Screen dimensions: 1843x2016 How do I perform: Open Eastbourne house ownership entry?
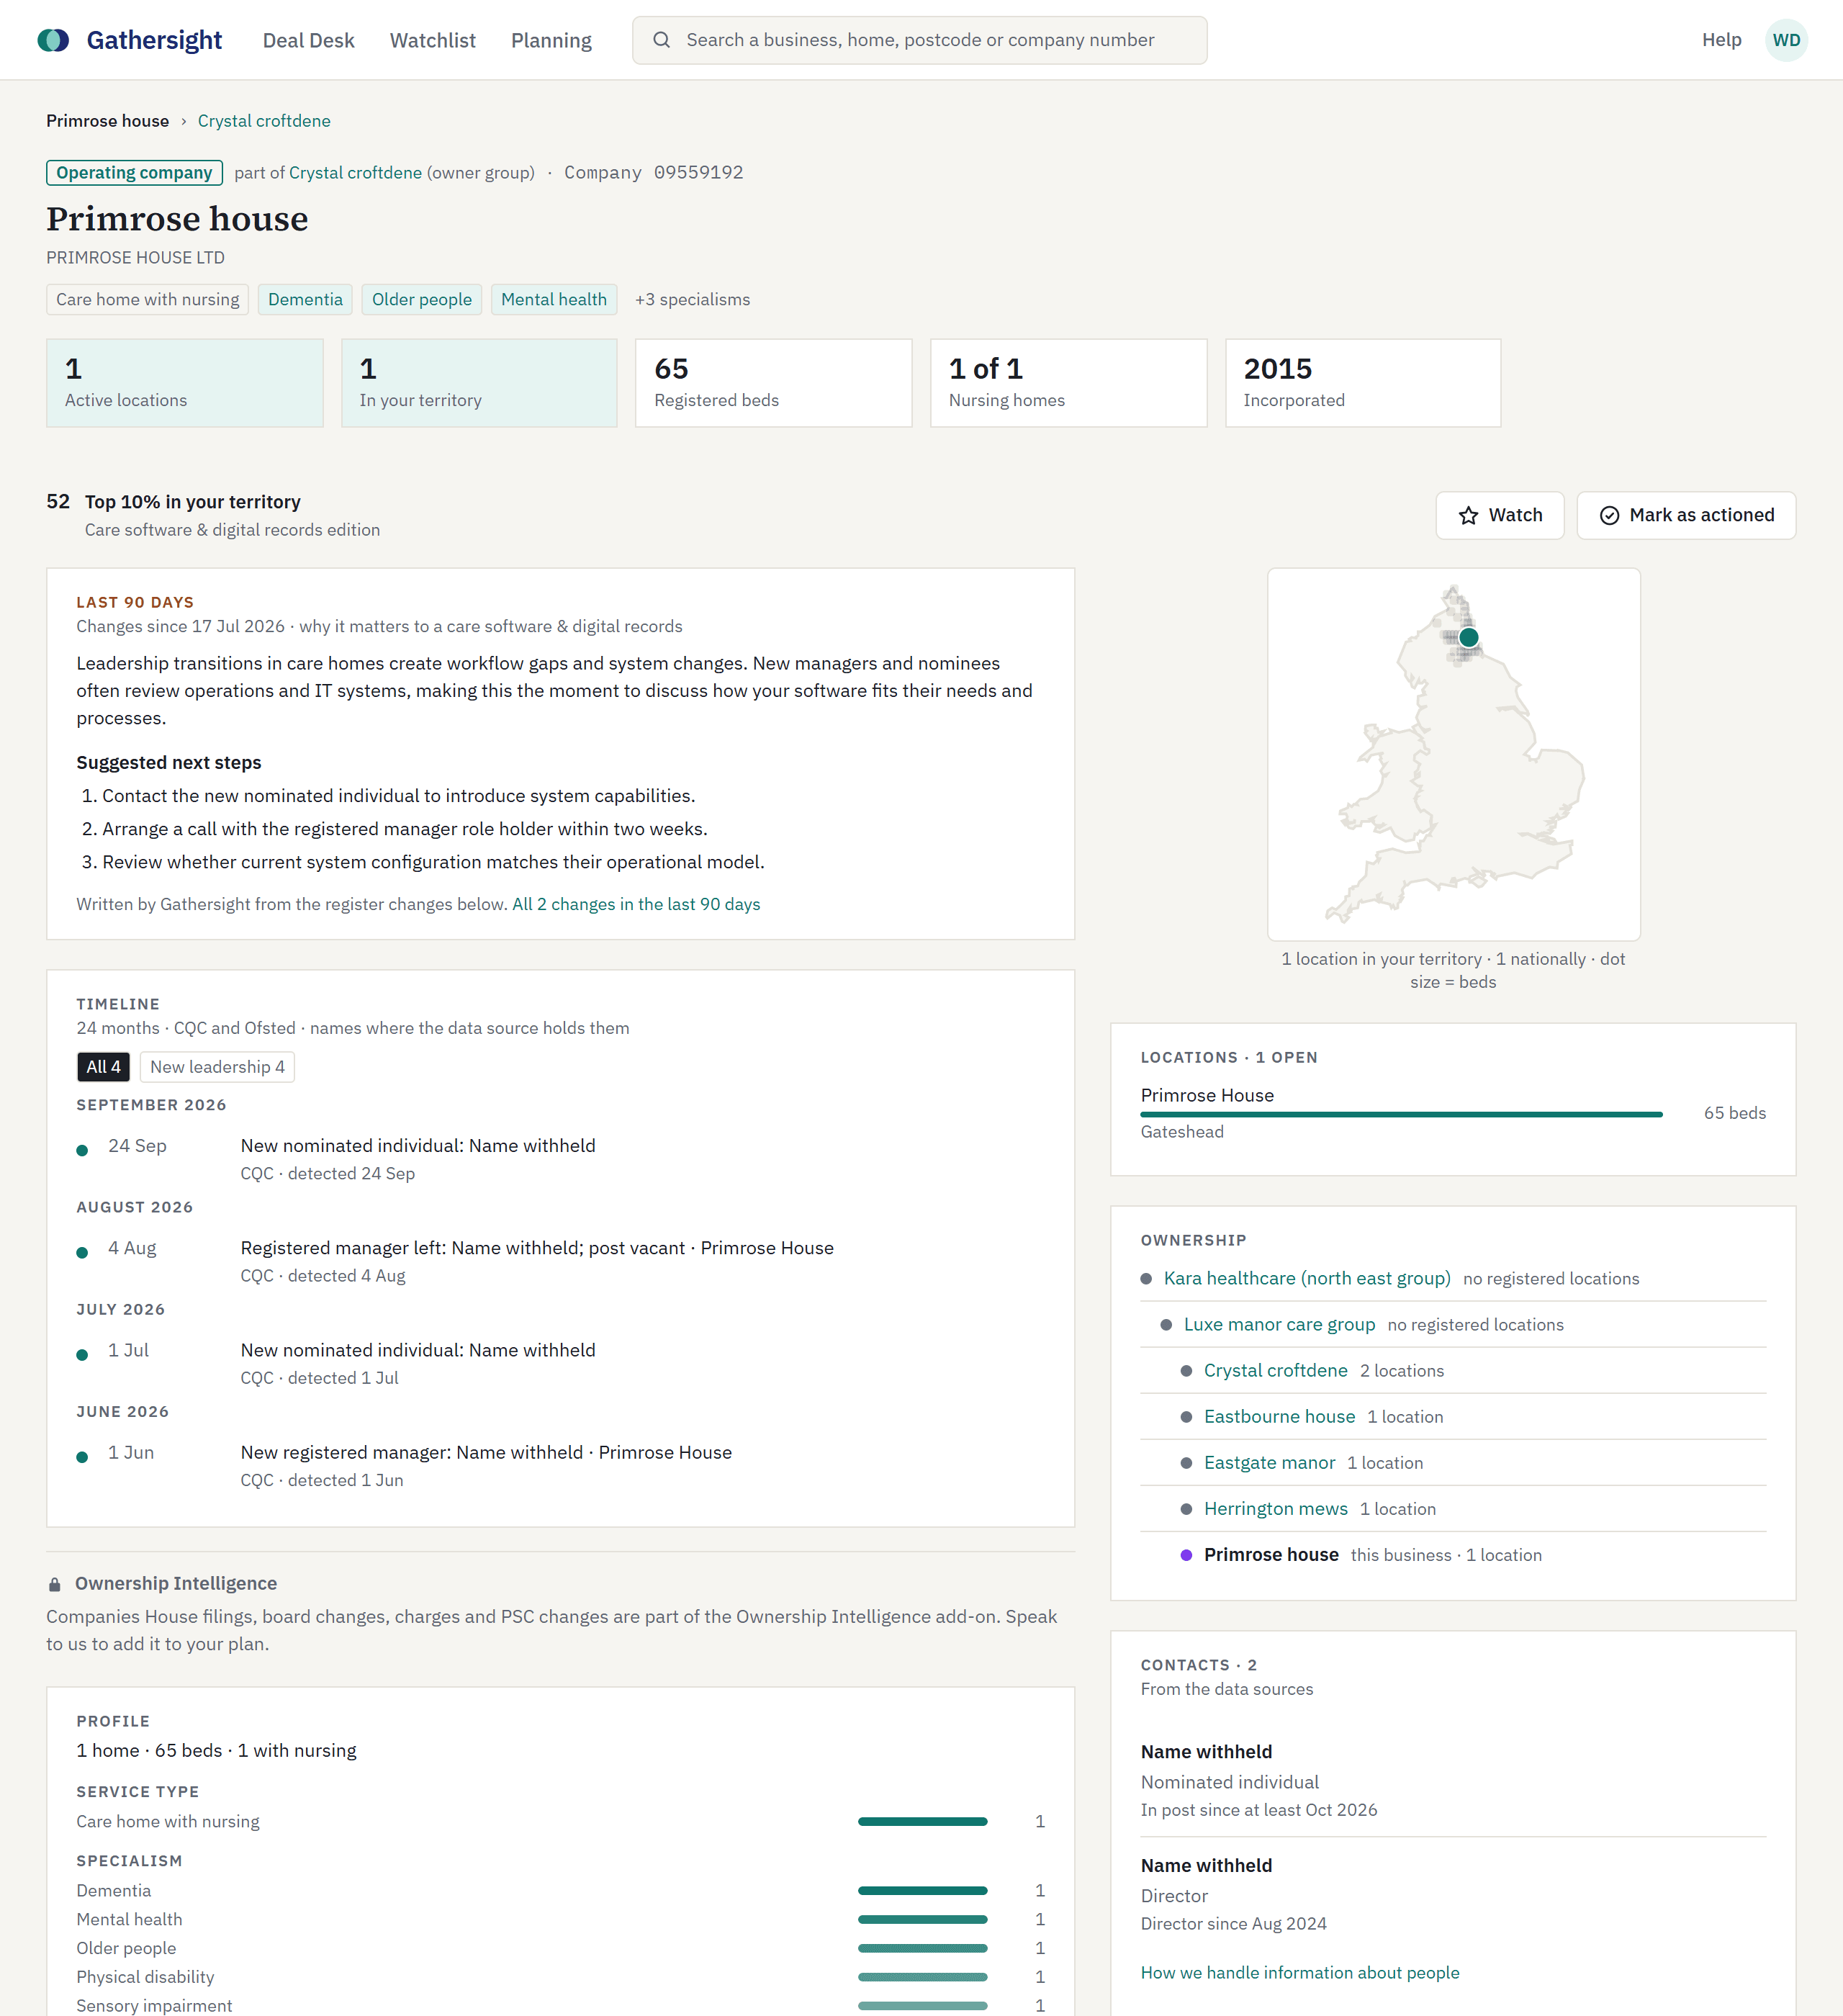(x=1279, y=1416)
